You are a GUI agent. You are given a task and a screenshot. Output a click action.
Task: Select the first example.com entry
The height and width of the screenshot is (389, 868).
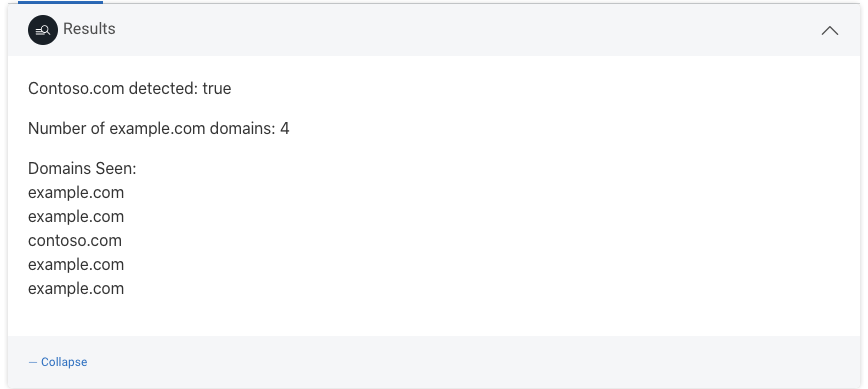76,193
